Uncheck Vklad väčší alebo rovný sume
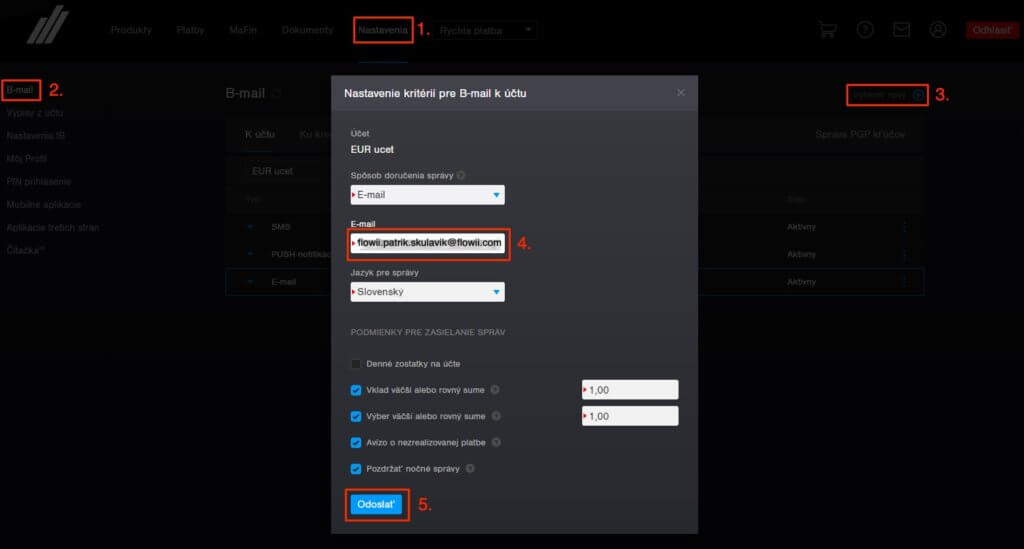 point(356,390)
